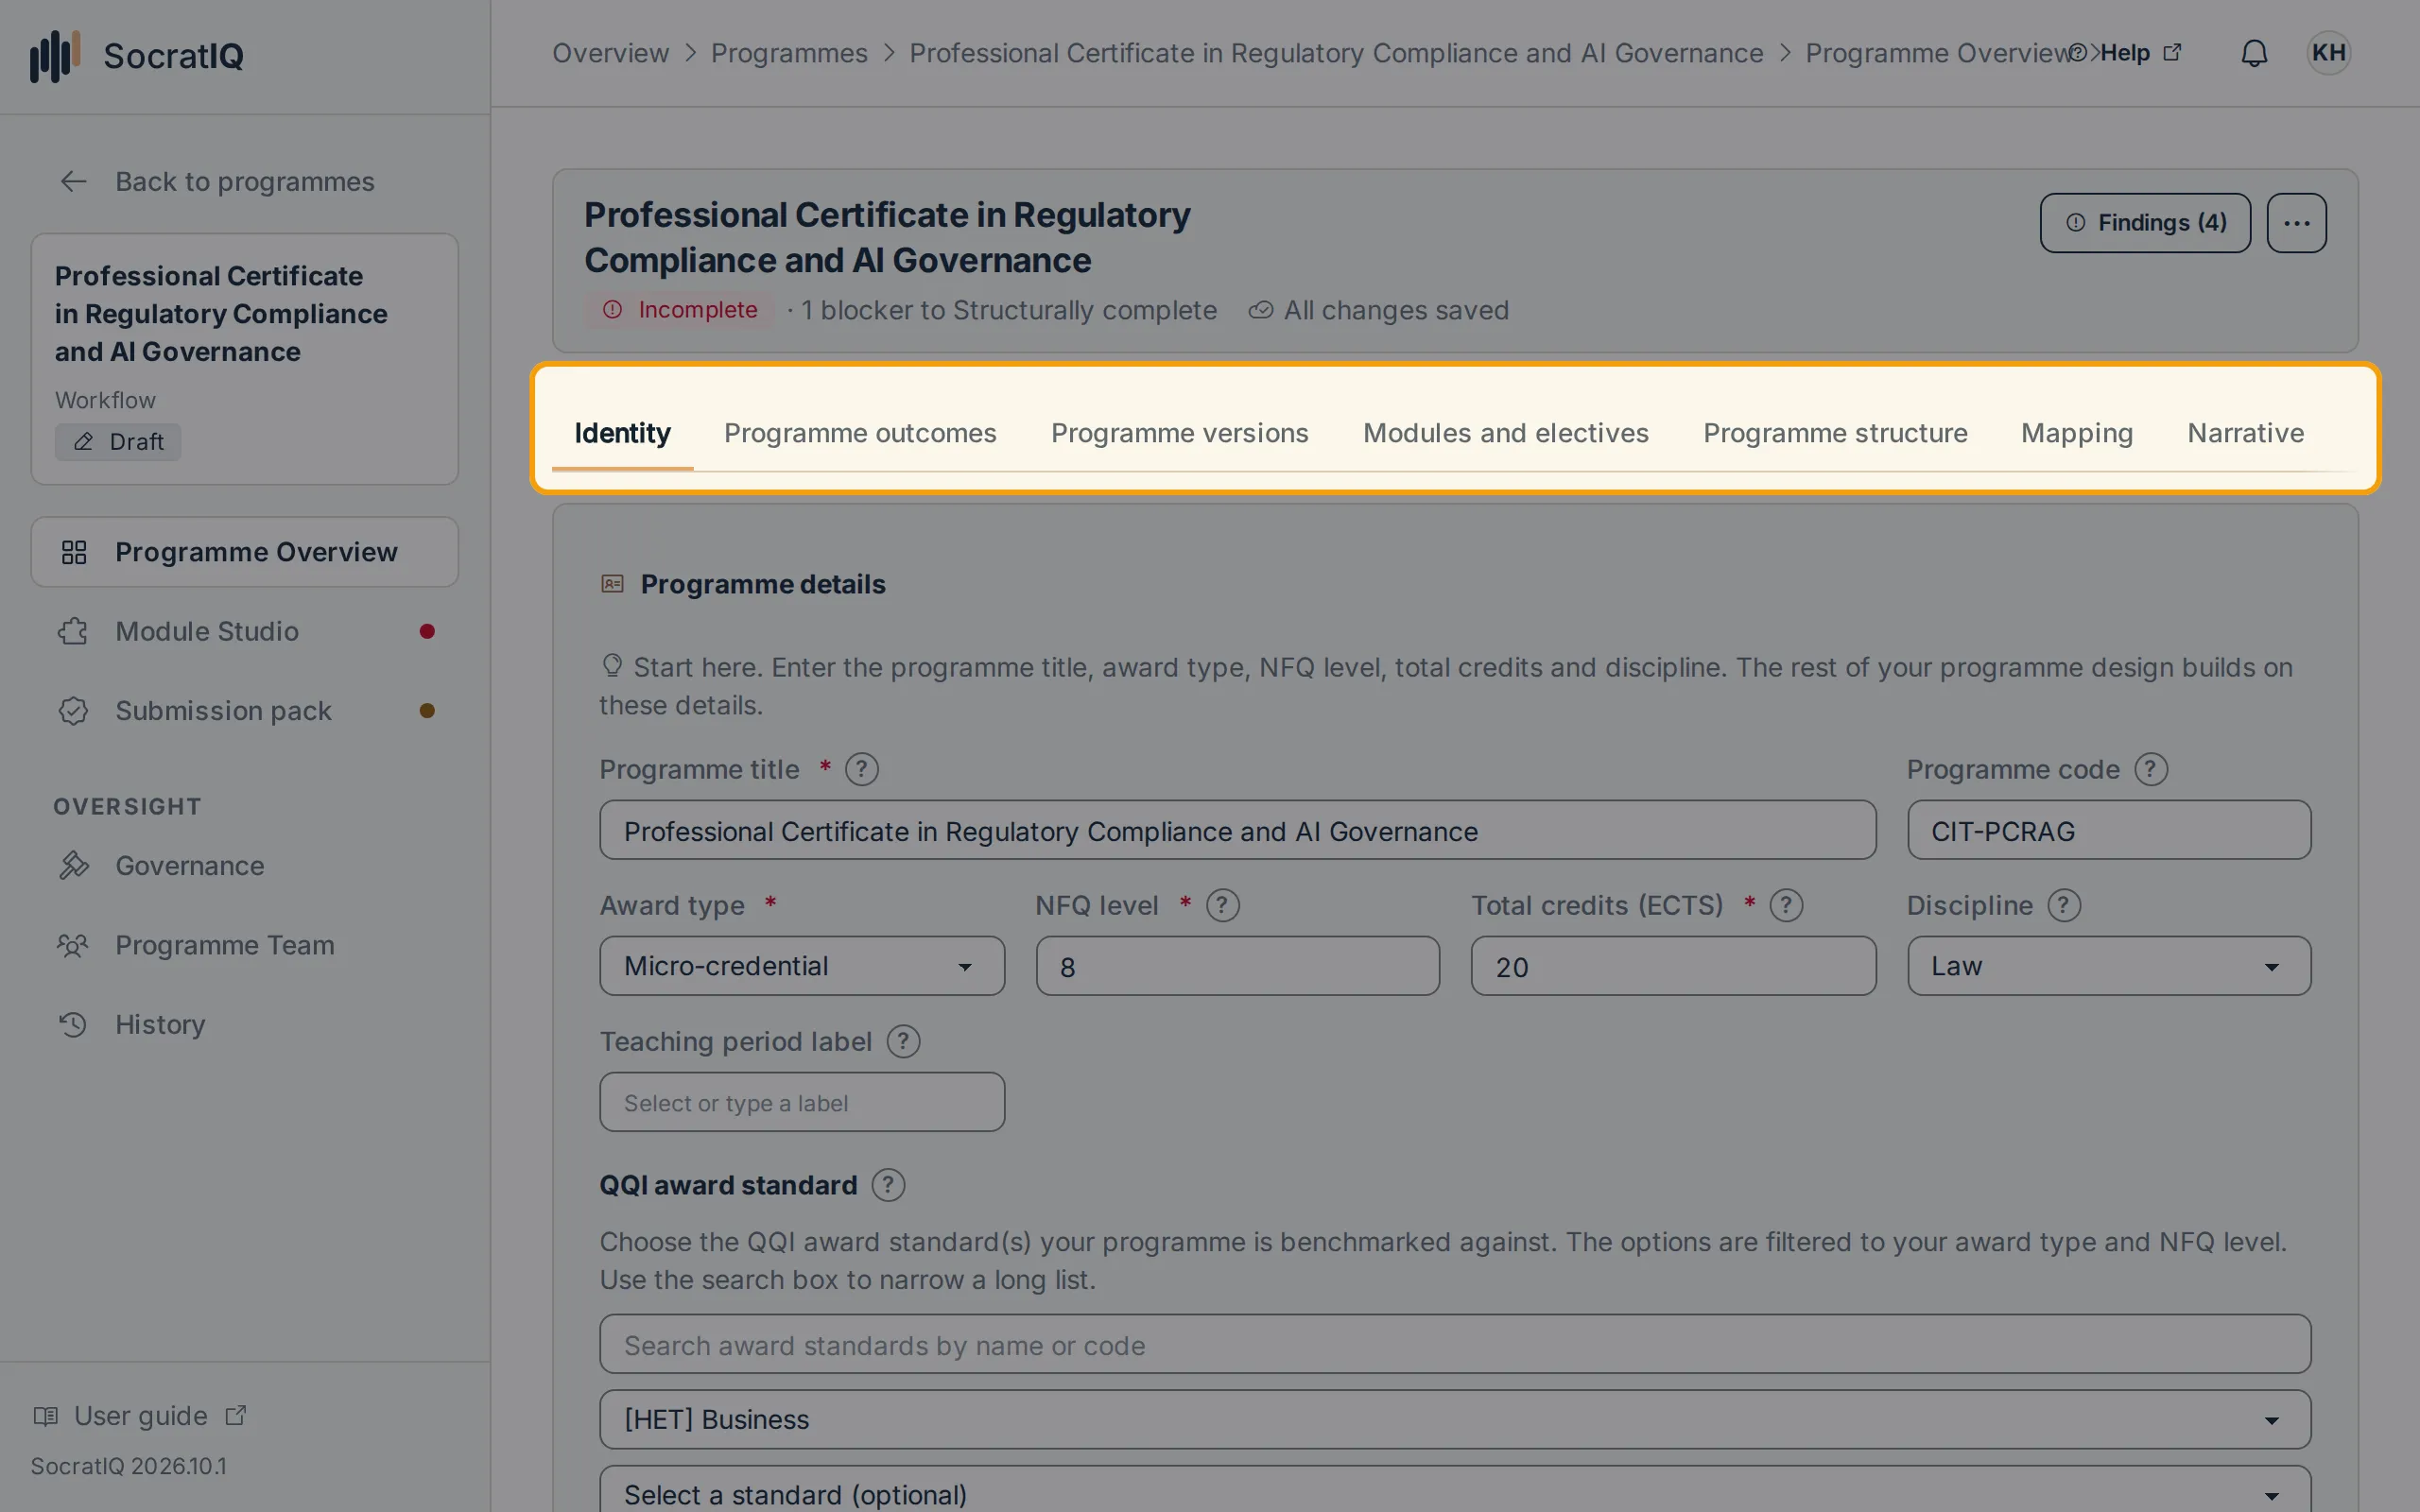Switch to the Programme outcomes tab
This screenshot has height=1512, width=2420.
coord(860,433)
